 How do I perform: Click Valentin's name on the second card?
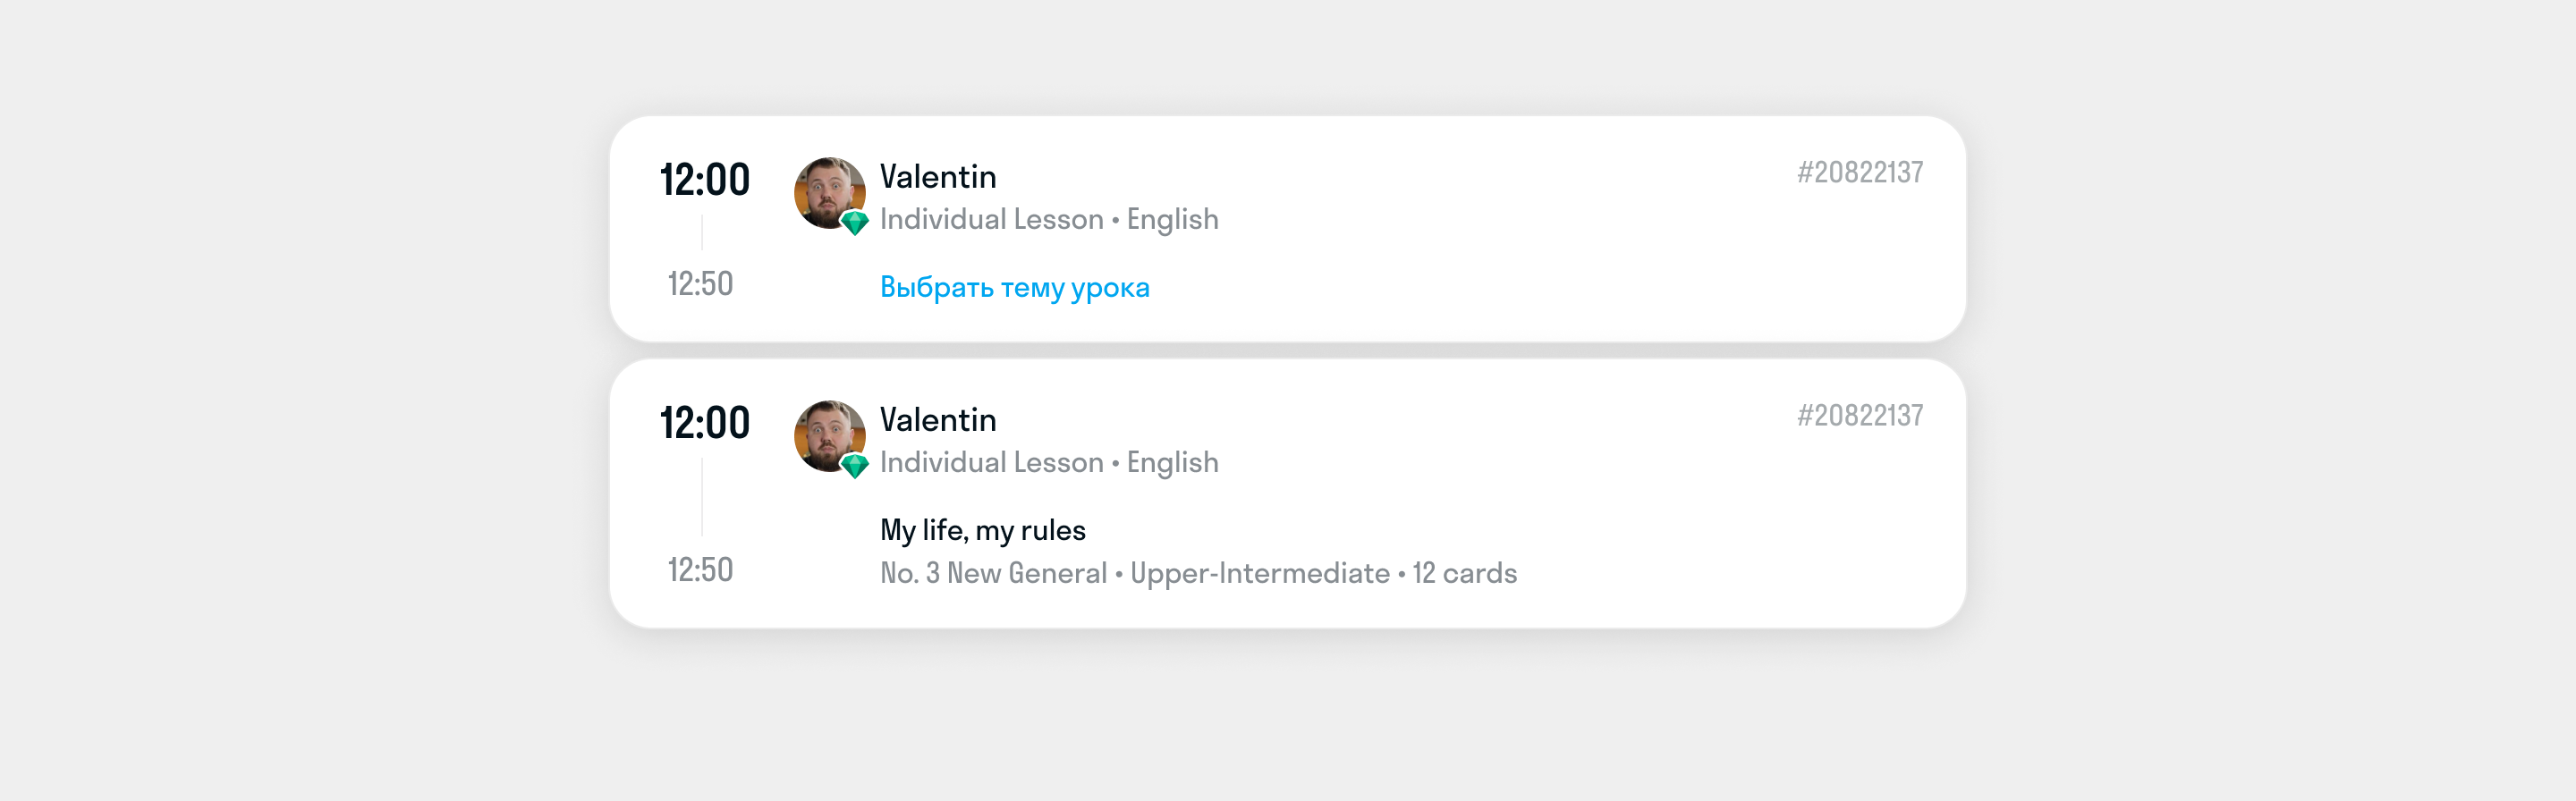click(x=937, y=420)
